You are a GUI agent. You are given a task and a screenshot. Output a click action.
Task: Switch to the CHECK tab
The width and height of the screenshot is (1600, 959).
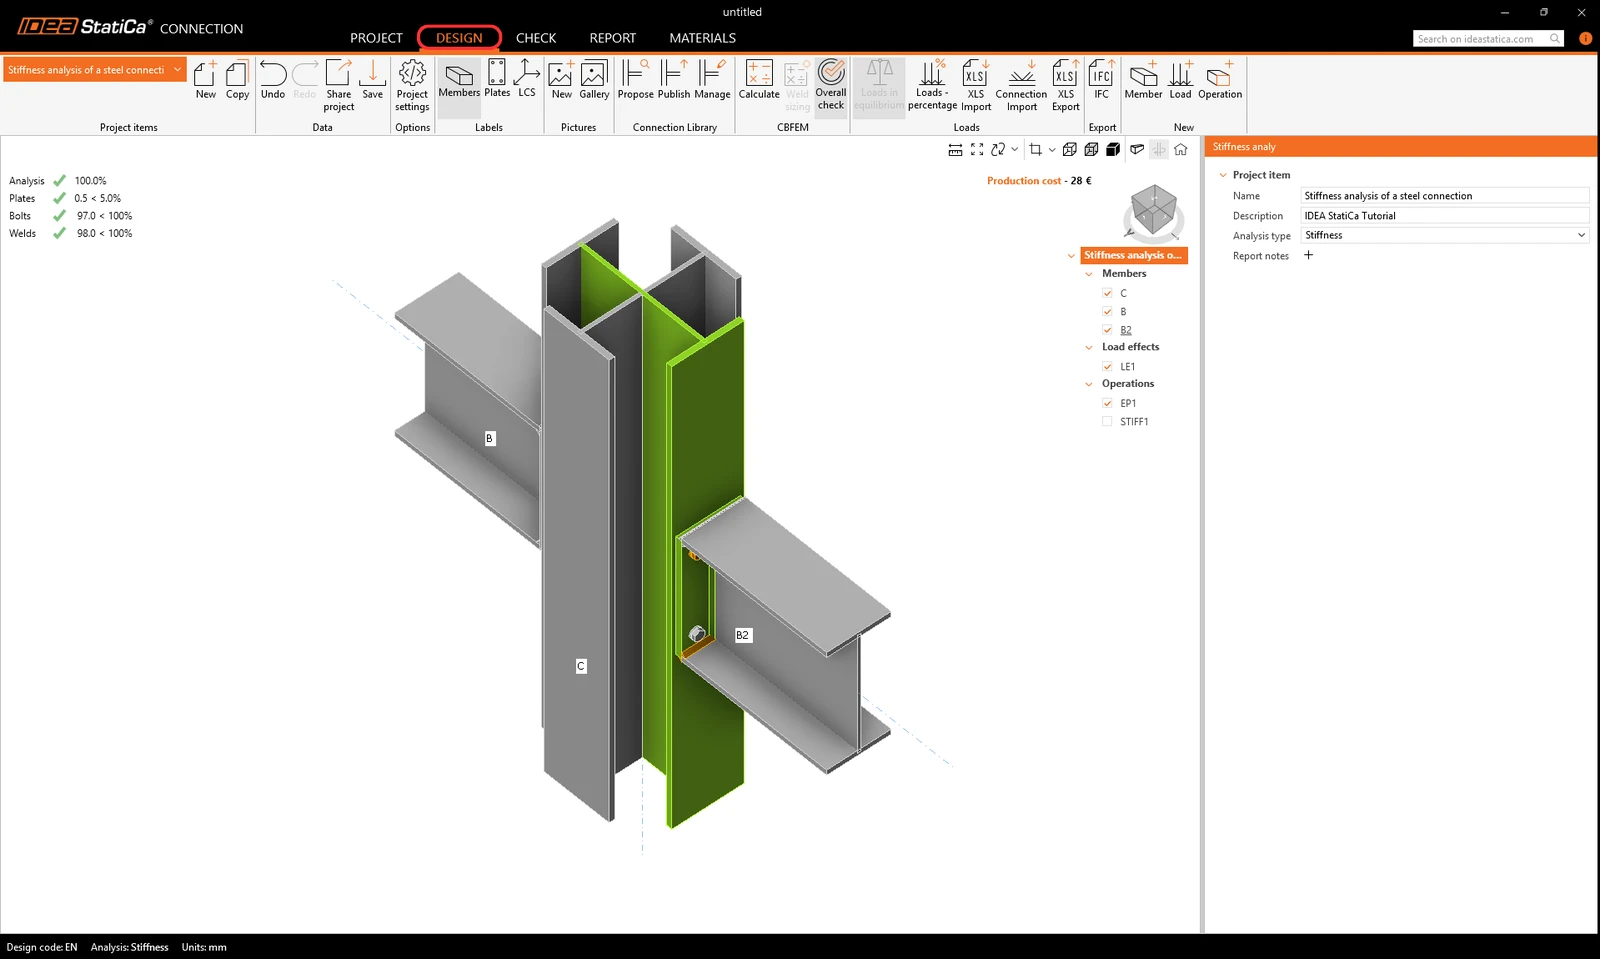536,38
